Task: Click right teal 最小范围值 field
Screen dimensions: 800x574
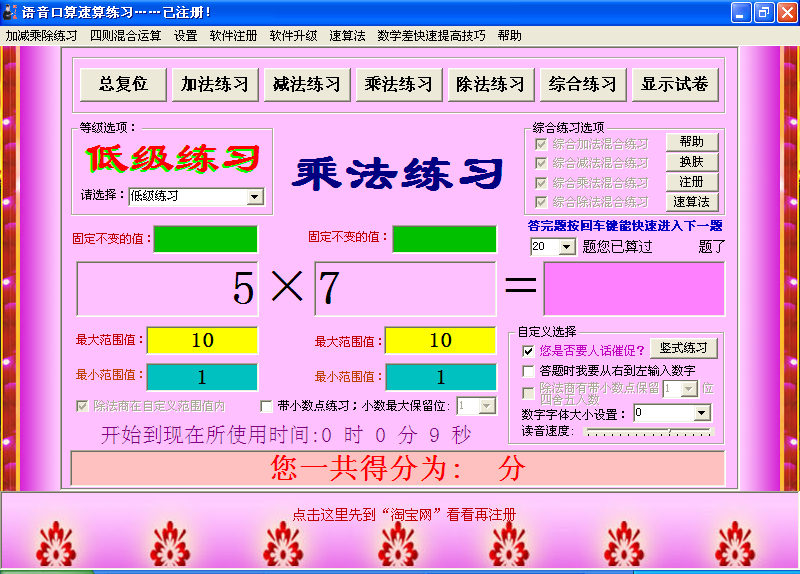Action: point(441,377)
